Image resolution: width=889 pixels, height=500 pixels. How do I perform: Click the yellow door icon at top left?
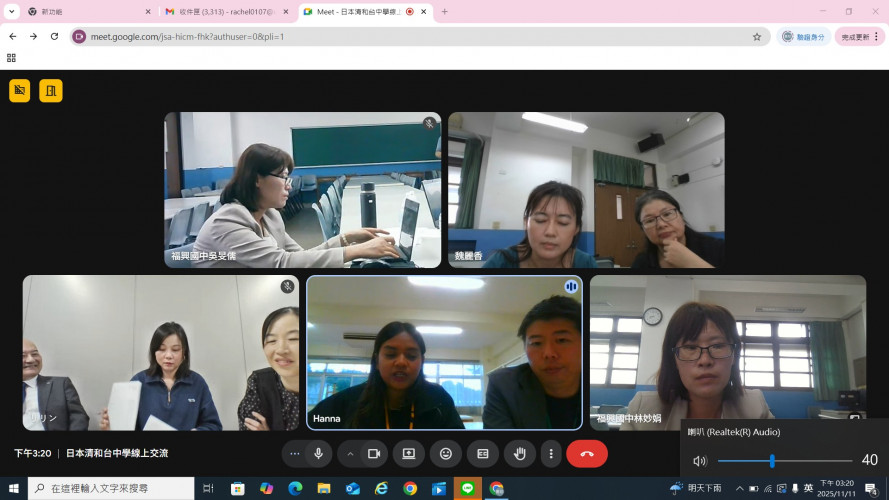51,91
